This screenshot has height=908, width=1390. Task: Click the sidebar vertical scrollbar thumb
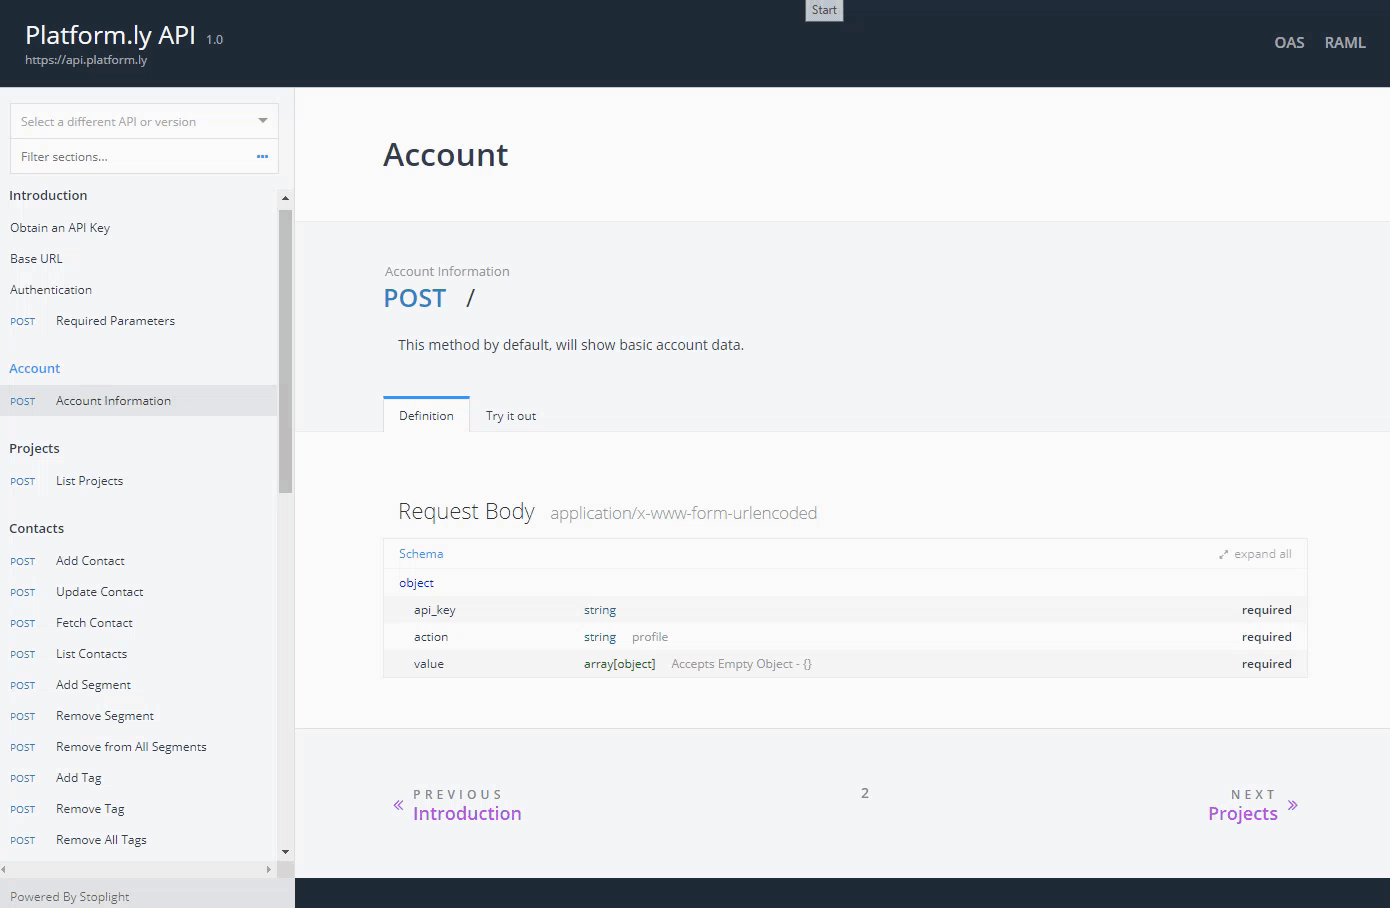285,350
